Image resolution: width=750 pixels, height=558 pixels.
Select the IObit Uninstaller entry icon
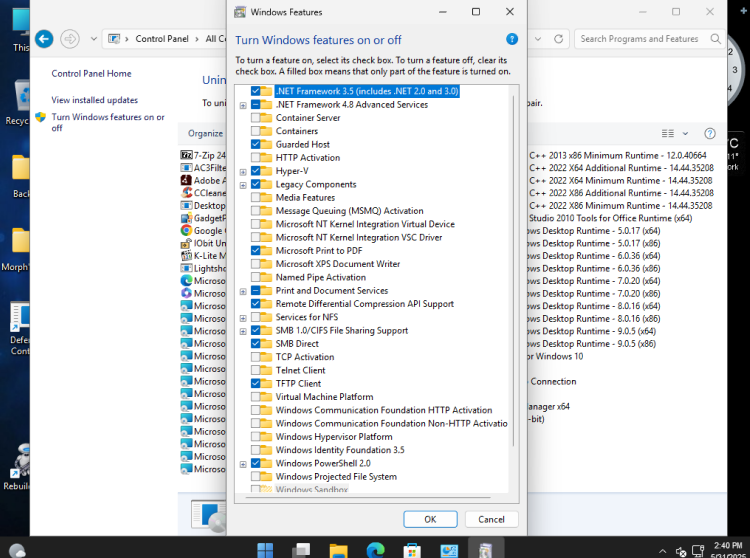(x=186, y=243)
